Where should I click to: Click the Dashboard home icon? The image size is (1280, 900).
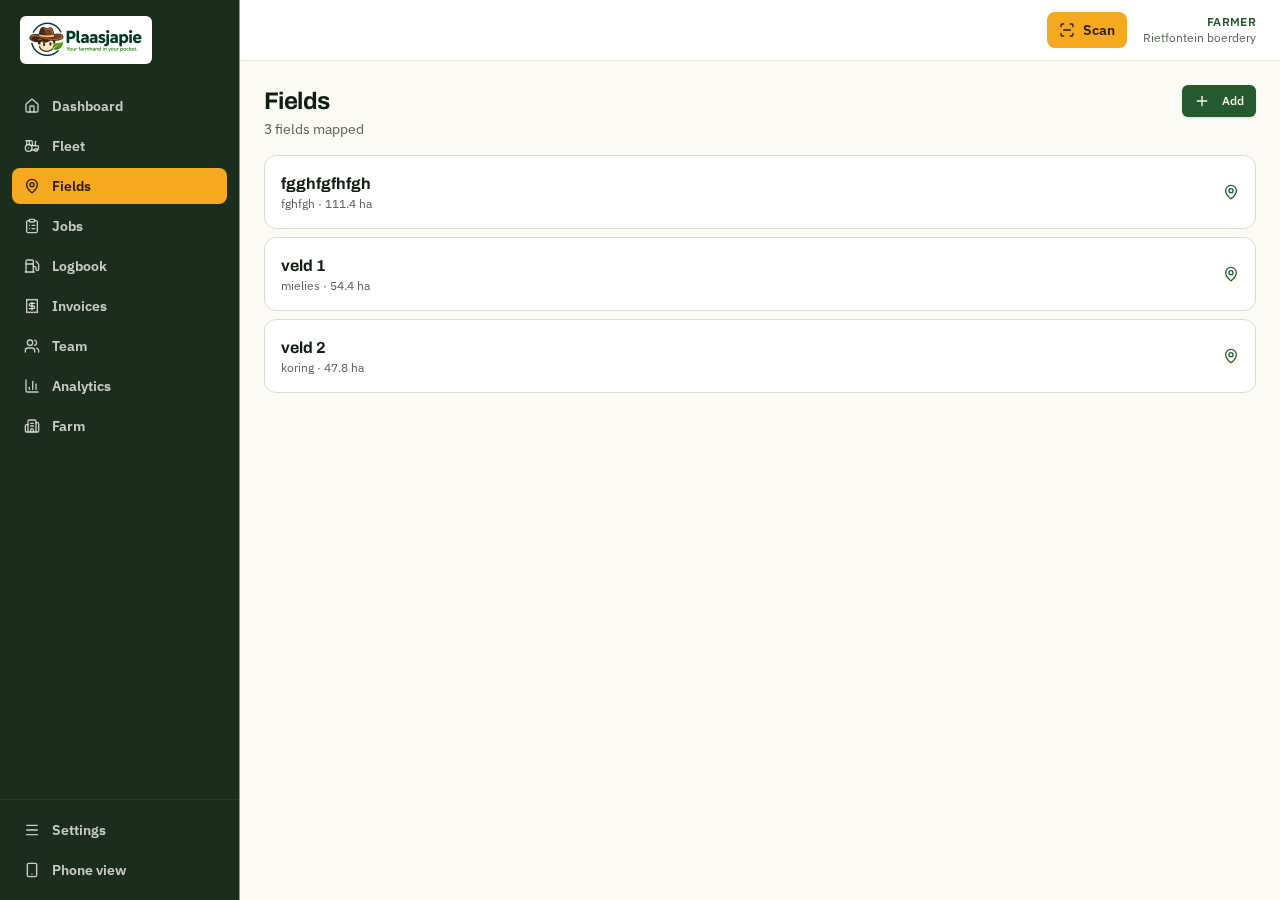tap(32, 106)
